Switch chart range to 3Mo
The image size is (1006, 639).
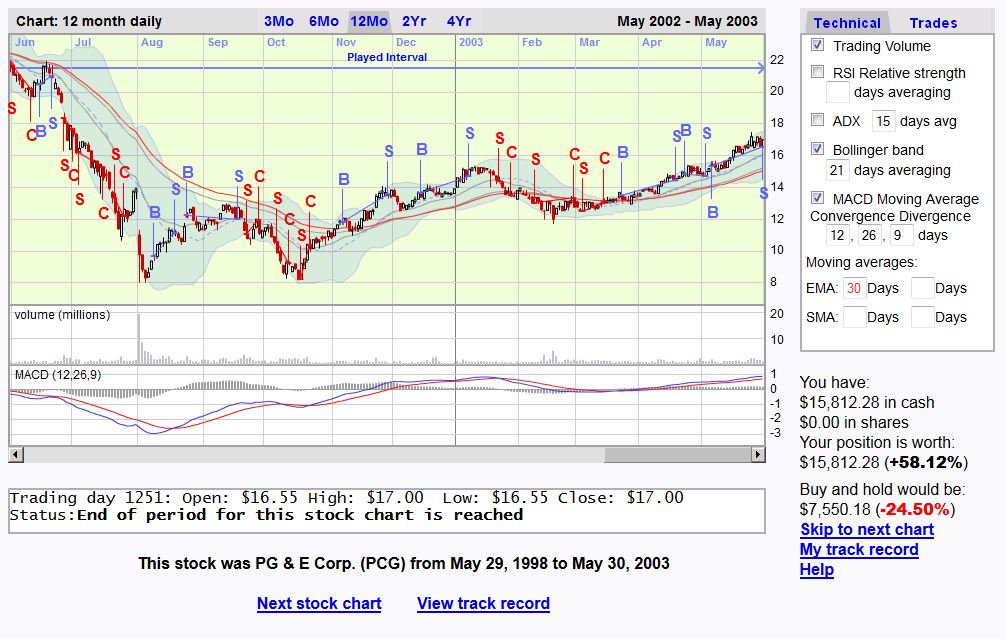[x=278, y=21]
